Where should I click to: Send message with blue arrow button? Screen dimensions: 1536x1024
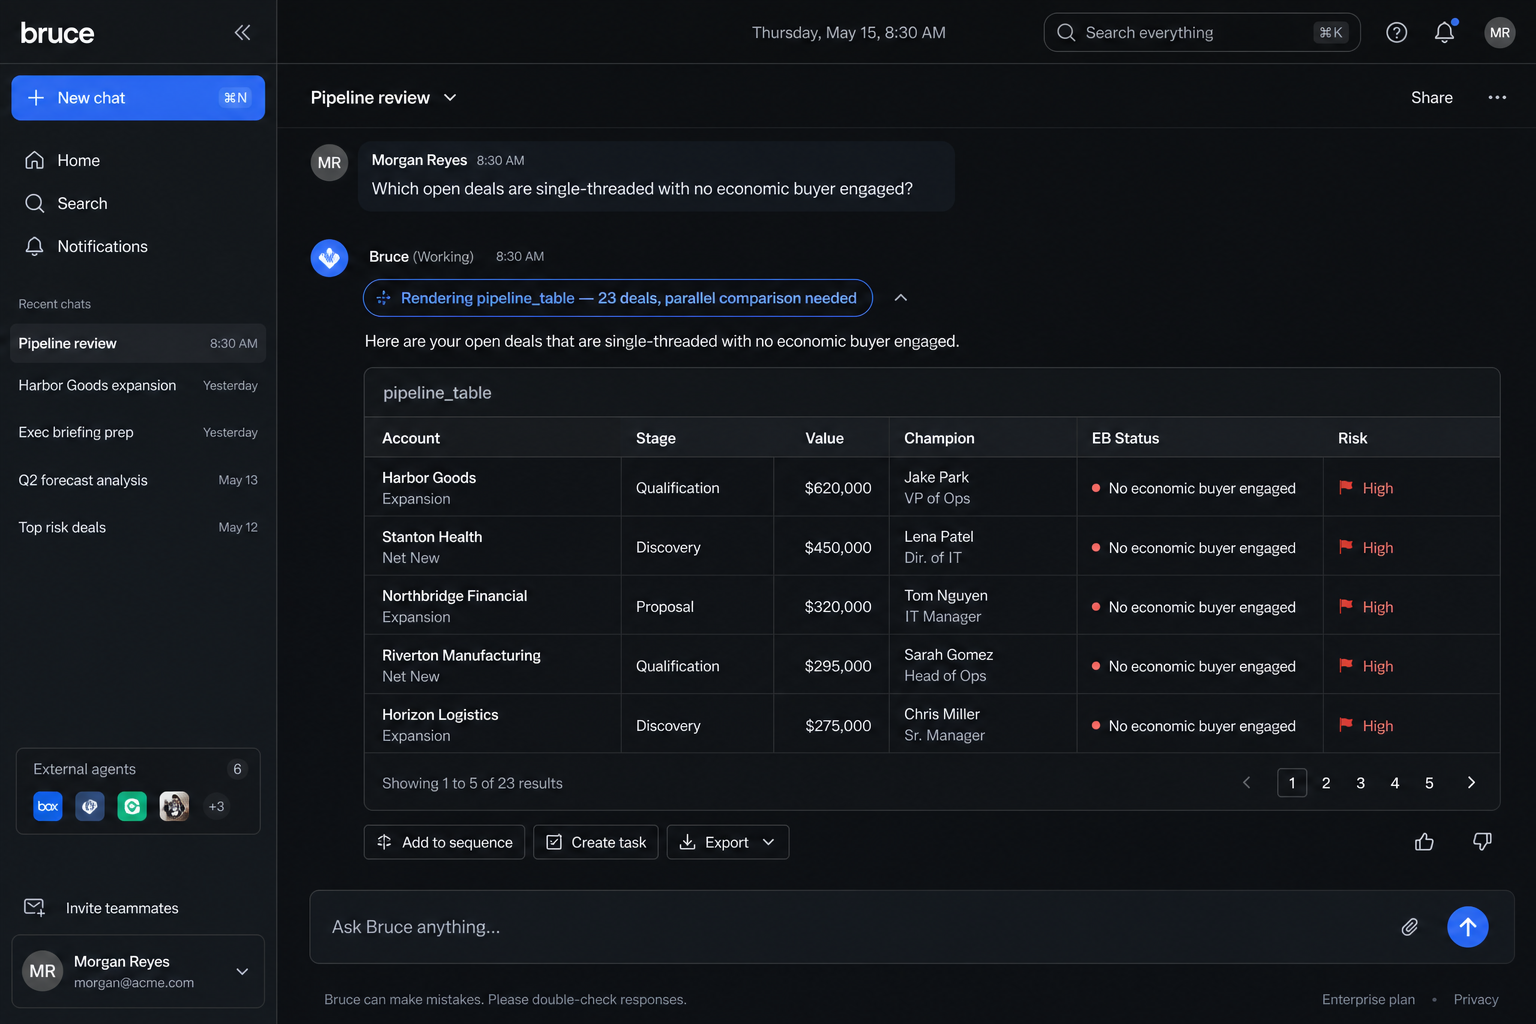pyautogui.click(x=1467, y=927)
